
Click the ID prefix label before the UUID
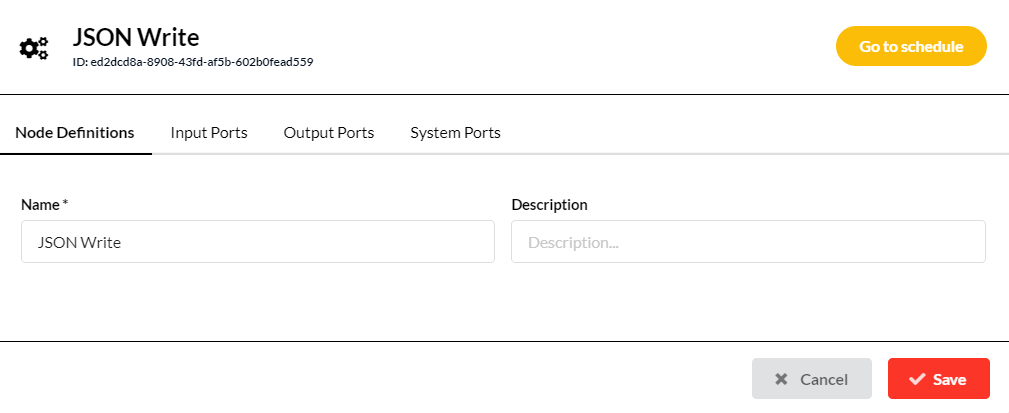point(80,62)
